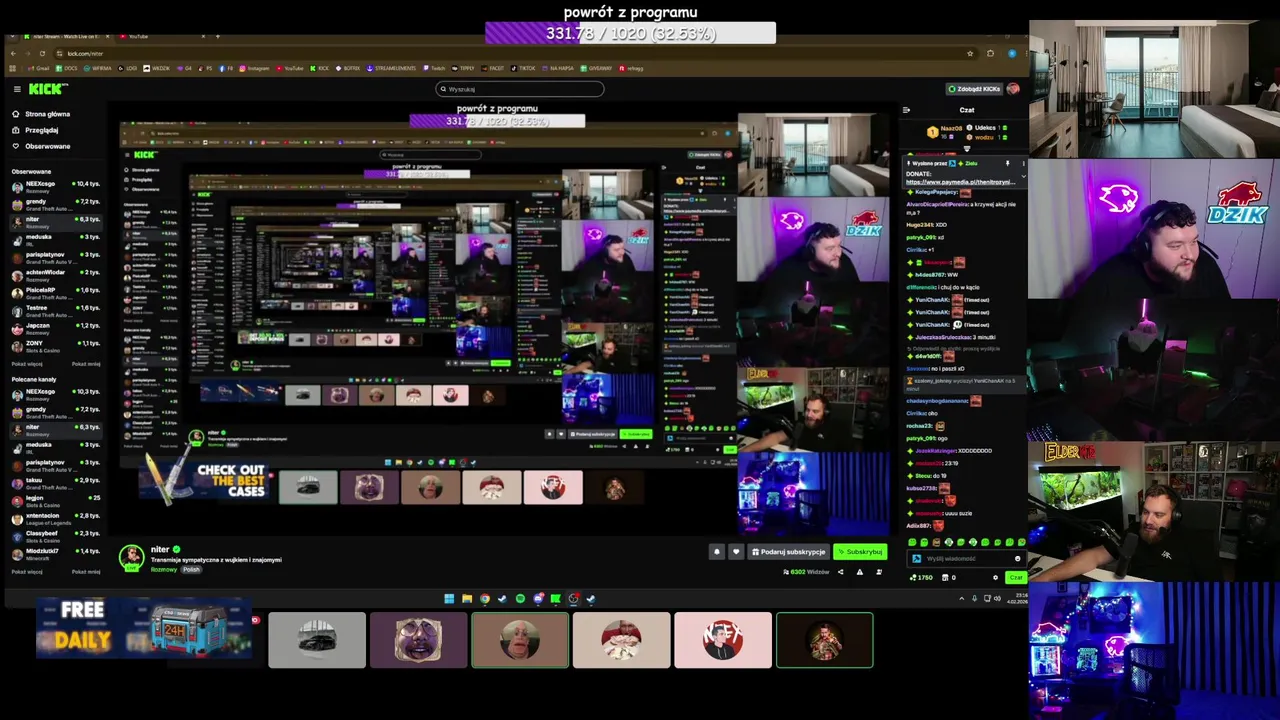Go back in the browser
The height and width of the screenshot is (720, 1280).
tap(13, 53)
